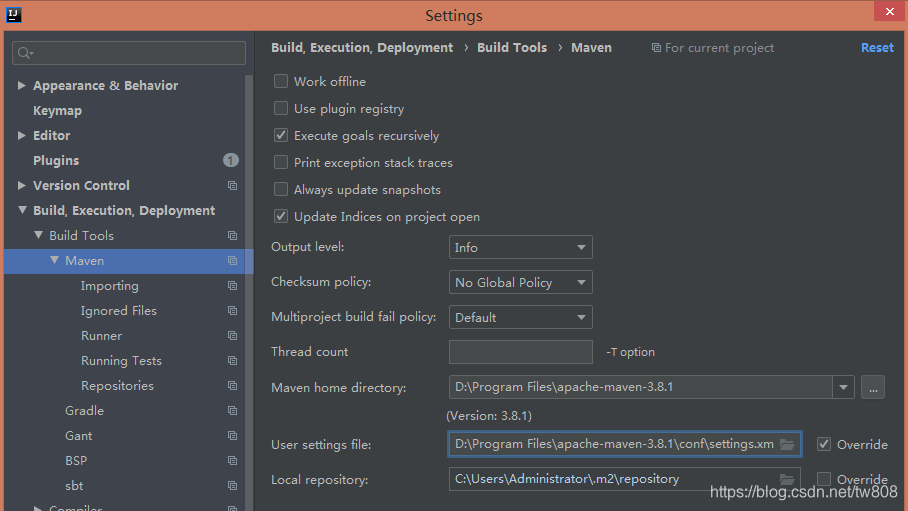Viewport: 908px width, 511px height.
Task: Expand Version Control section arrow
Action: 21,185
